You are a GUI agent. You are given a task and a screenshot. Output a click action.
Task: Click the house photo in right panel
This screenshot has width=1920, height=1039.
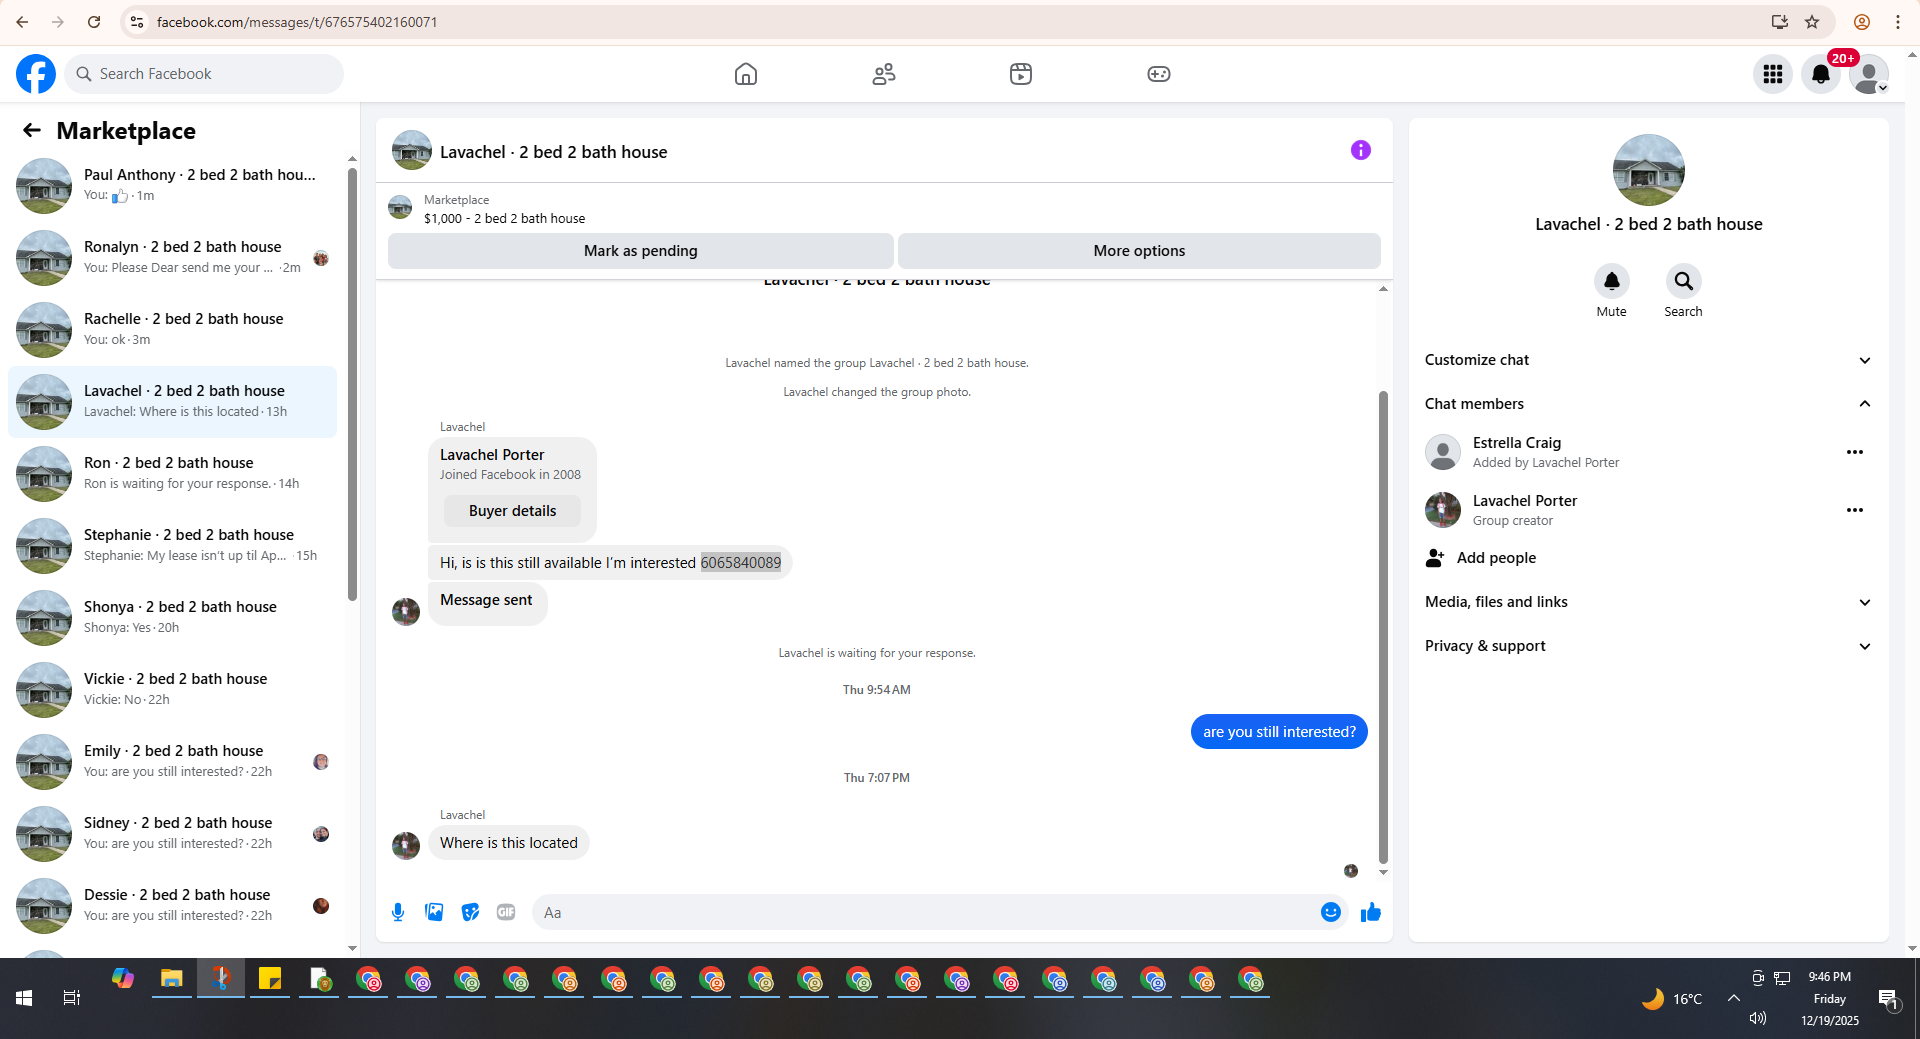[1649, 170]
